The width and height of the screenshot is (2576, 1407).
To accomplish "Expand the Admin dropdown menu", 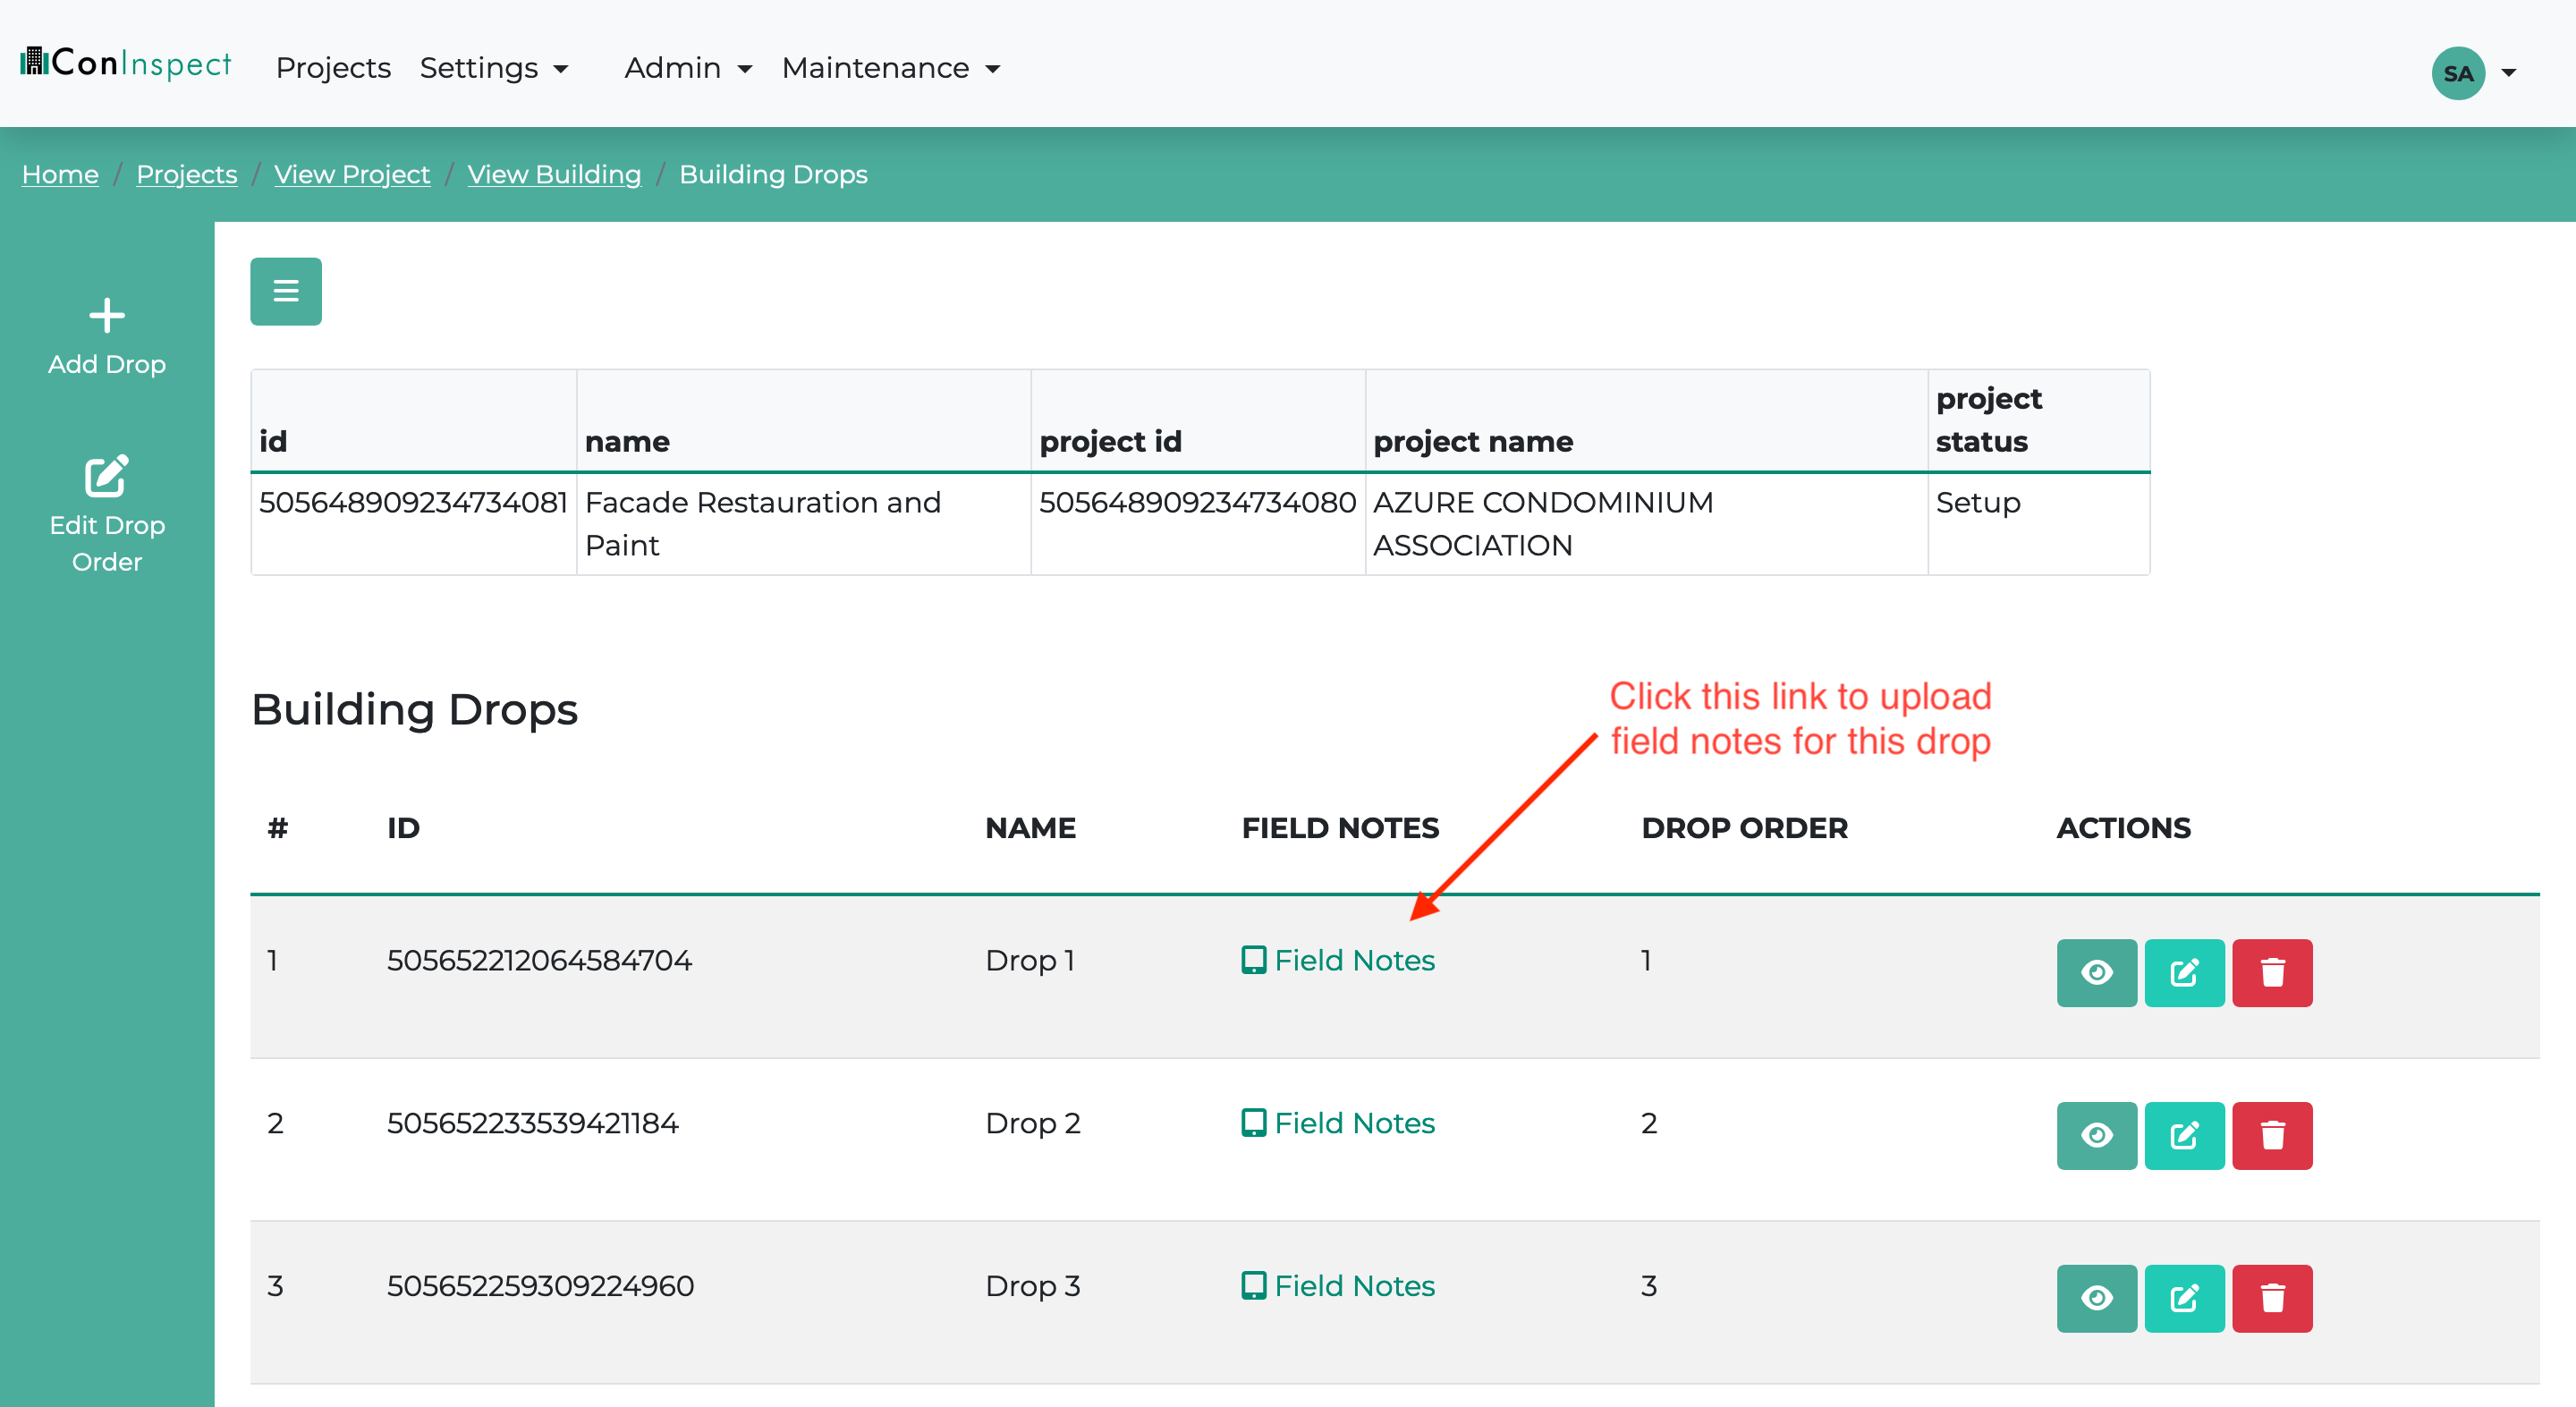I will pos(688,68).
